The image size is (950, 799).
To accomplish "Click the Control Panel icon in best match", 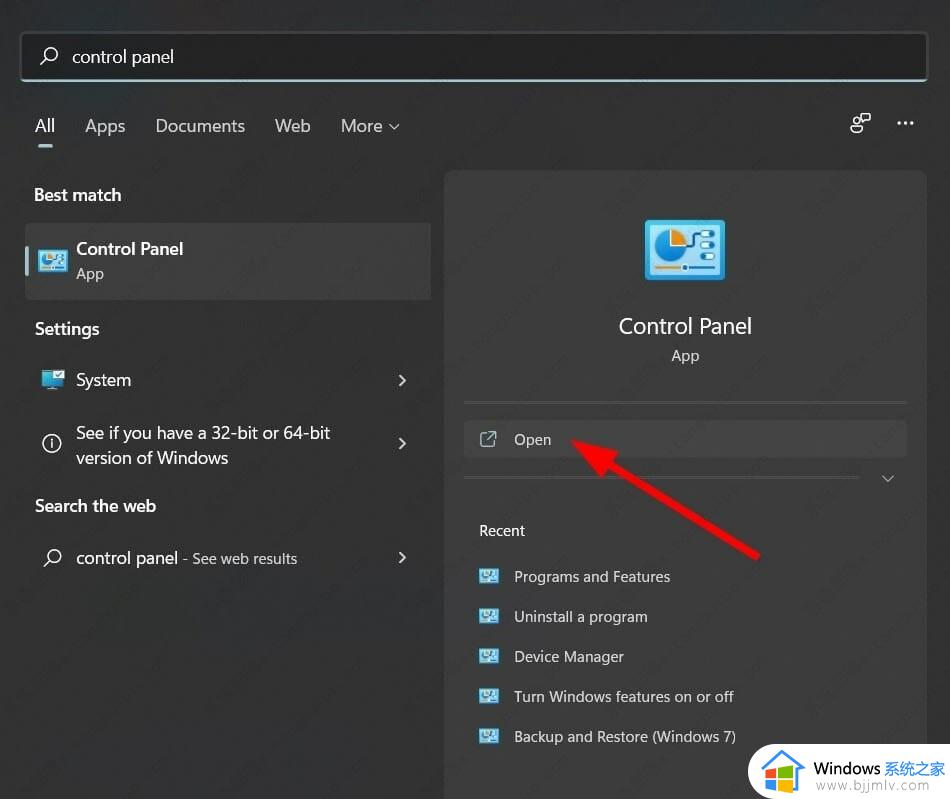I will pyautogui.click(x=53, y=261).
